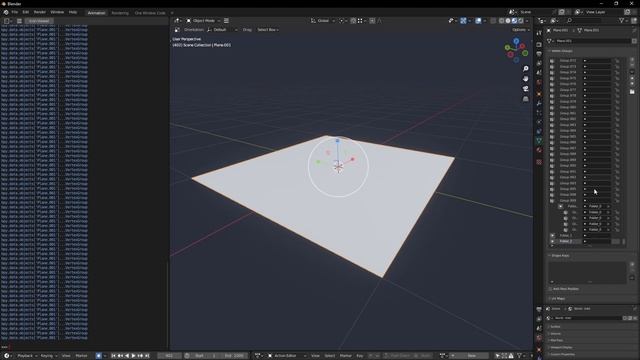Jump to the timeline end frame
The height and width of the screenshot is (360, 640).
(x=147, y=356)
